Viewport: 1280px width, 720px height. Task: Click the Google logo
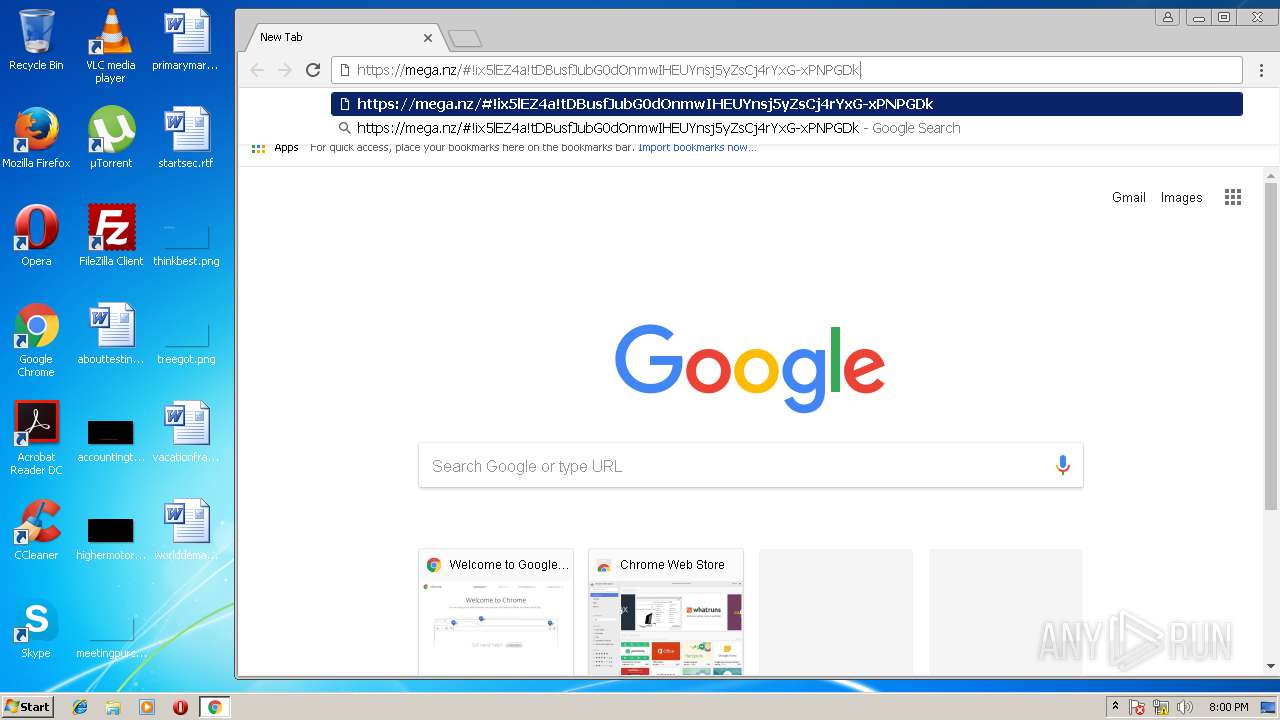[750, 367]
